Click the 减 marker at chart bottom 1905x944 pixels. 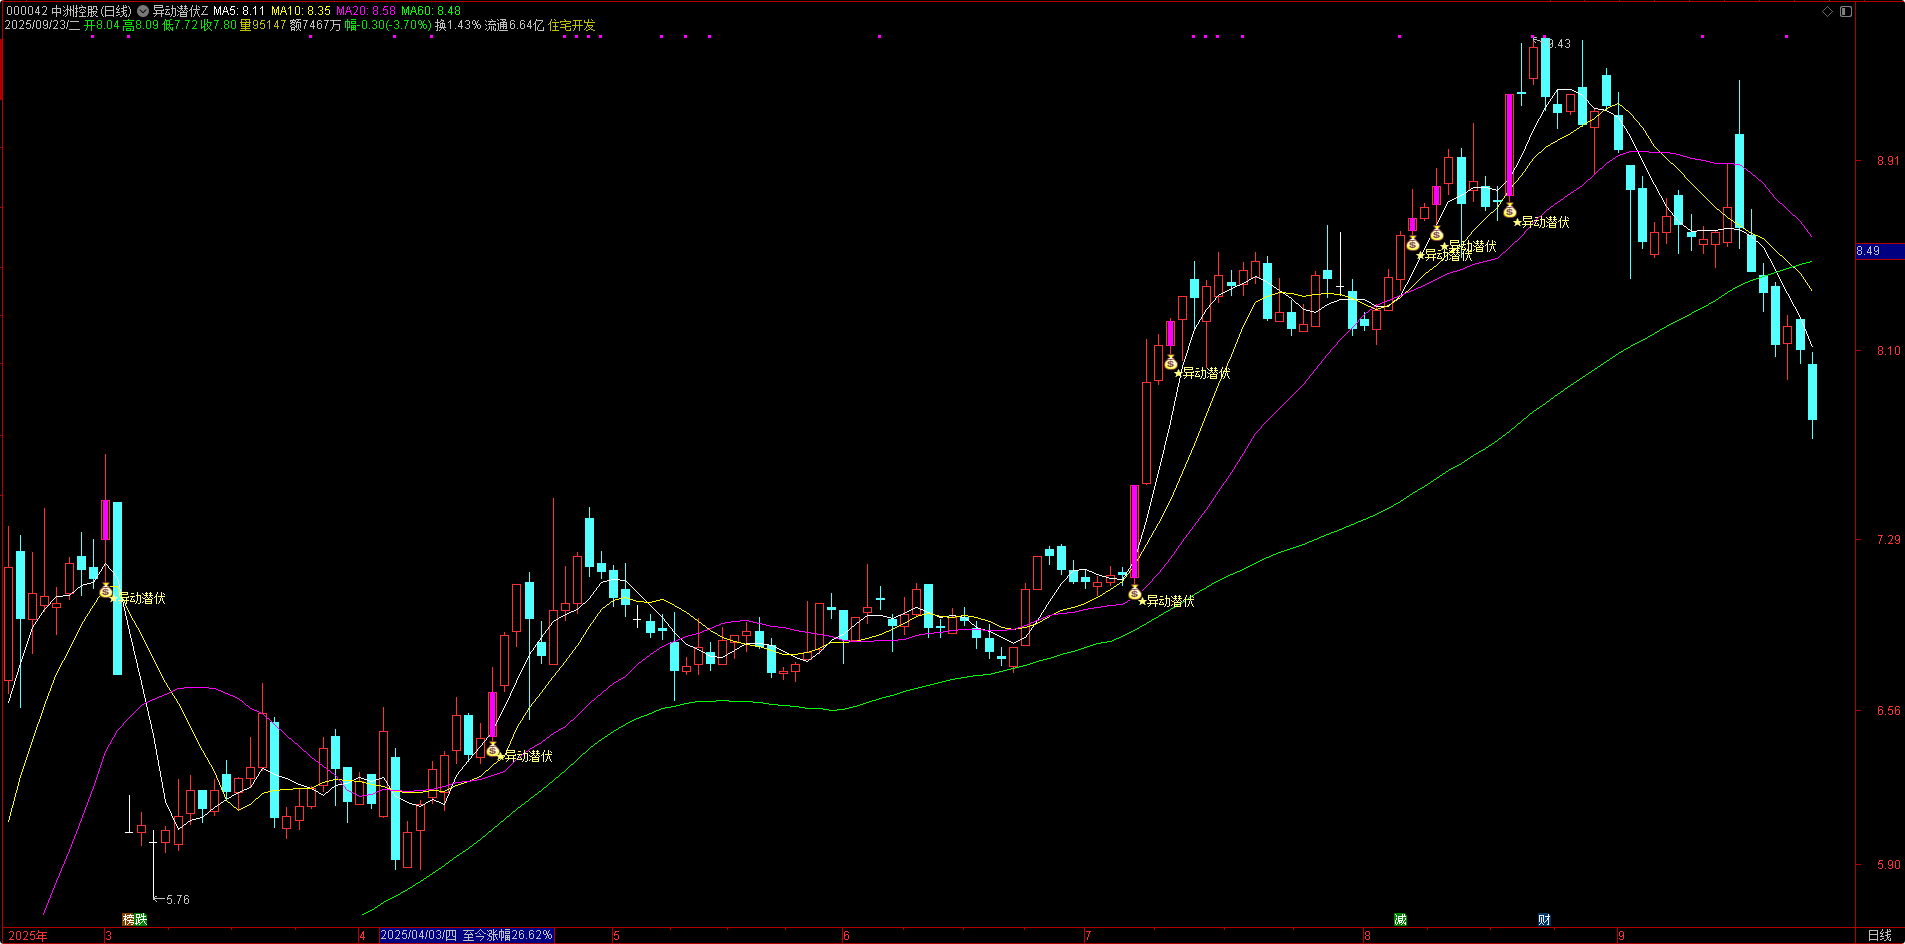click(x=1400, y=920)
